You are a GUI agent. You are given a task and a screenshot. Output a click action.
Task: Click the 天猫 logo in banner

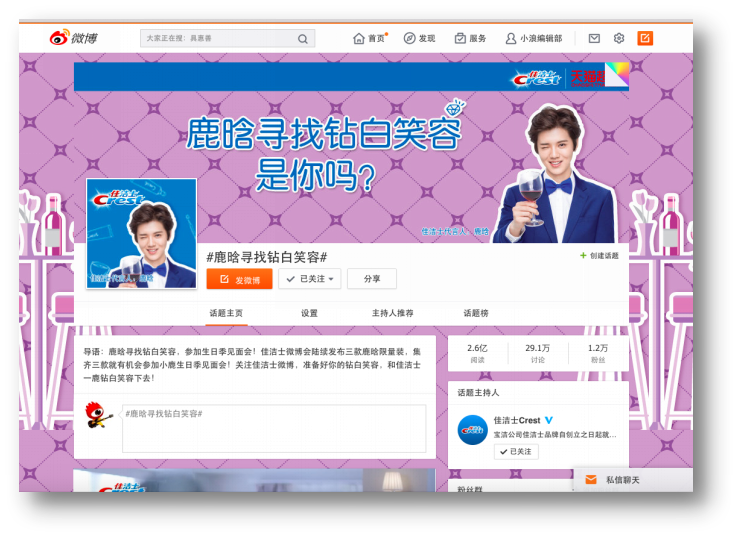click(587, 78)
